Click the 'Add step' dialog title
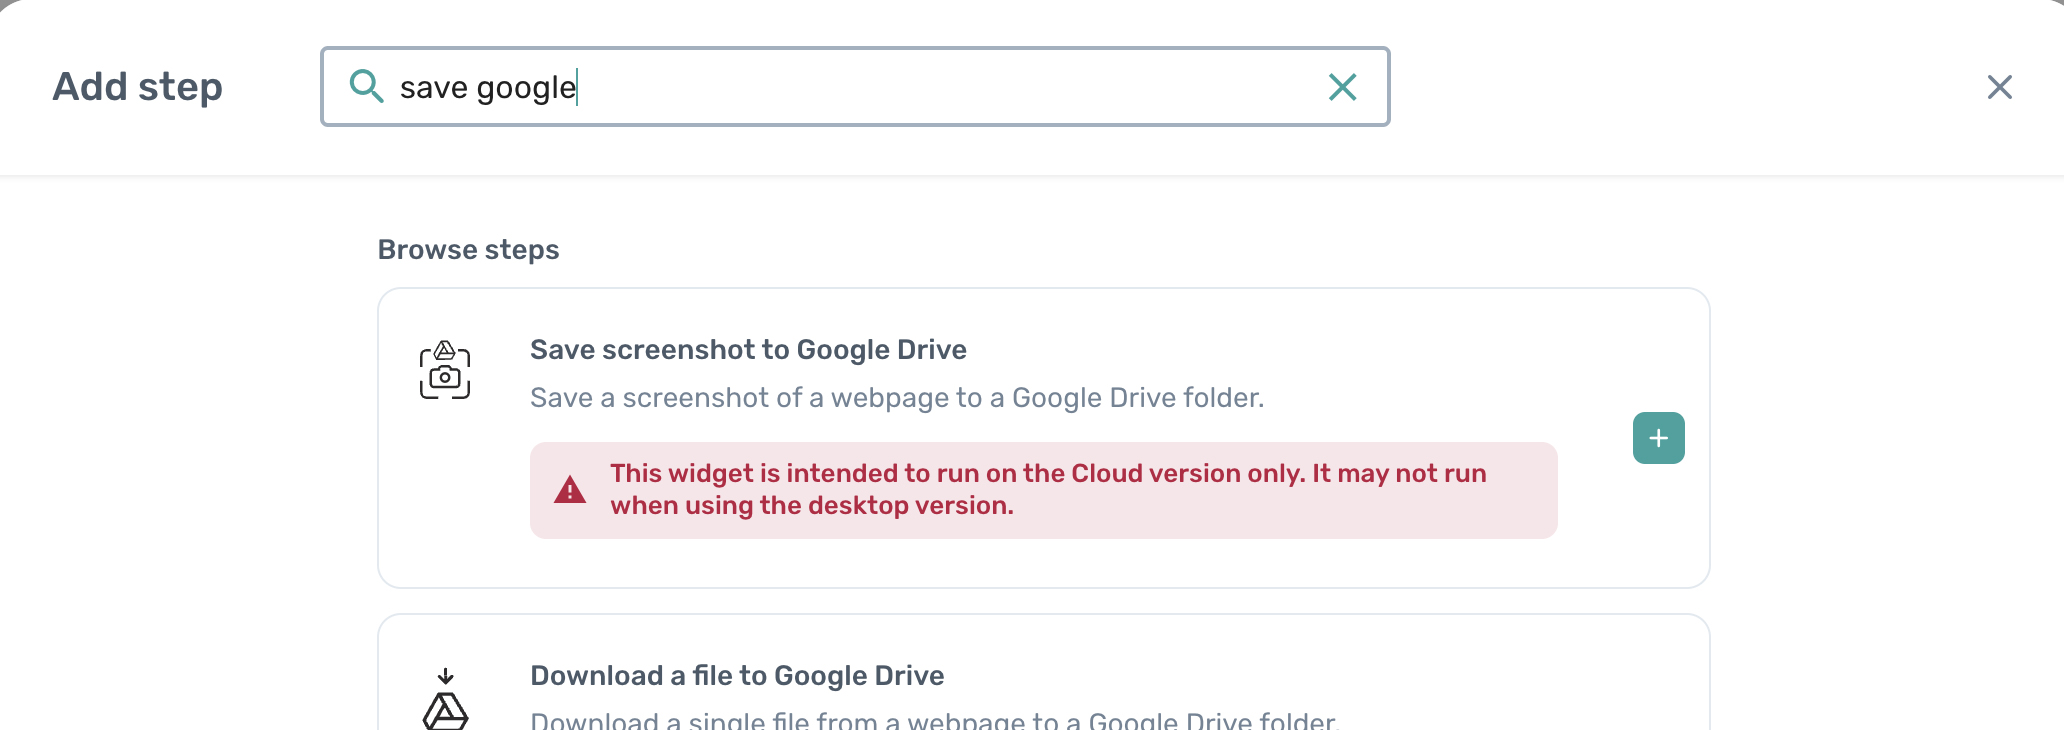This screenshot has height=730, width=2064. [138, 87]
